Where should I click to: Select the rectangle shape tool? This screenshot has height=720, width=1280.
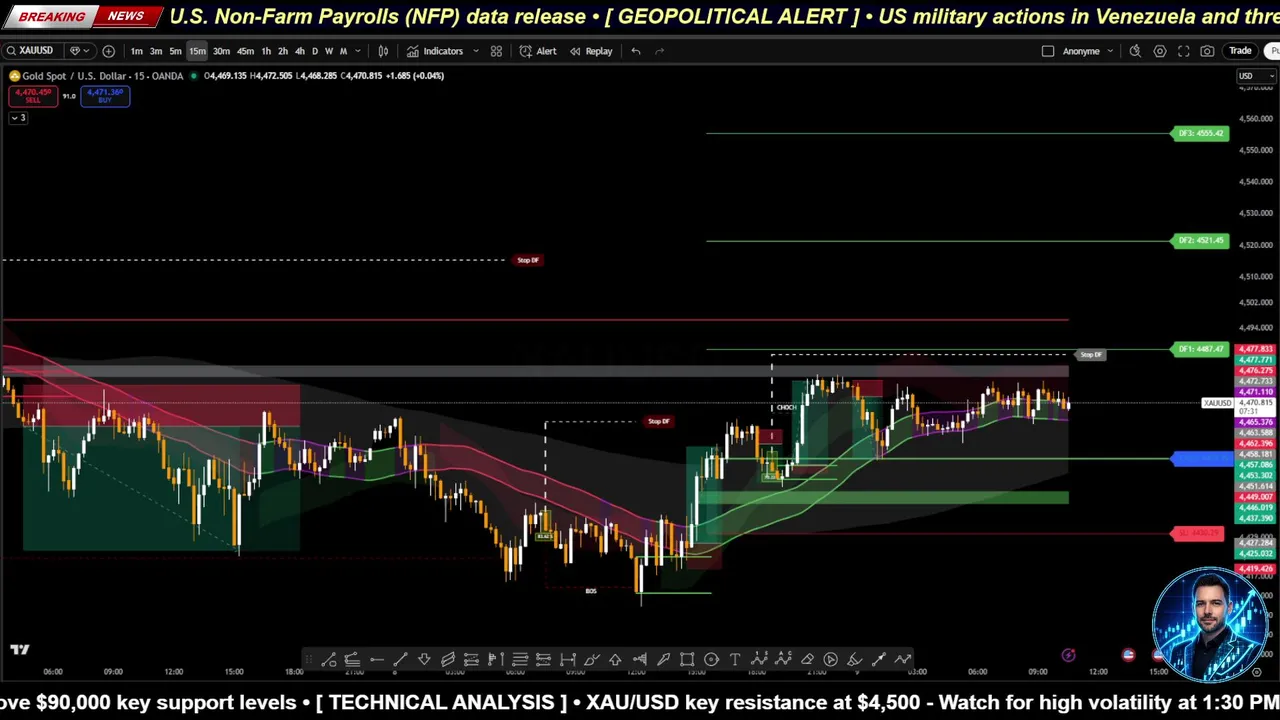pos(686,660)
